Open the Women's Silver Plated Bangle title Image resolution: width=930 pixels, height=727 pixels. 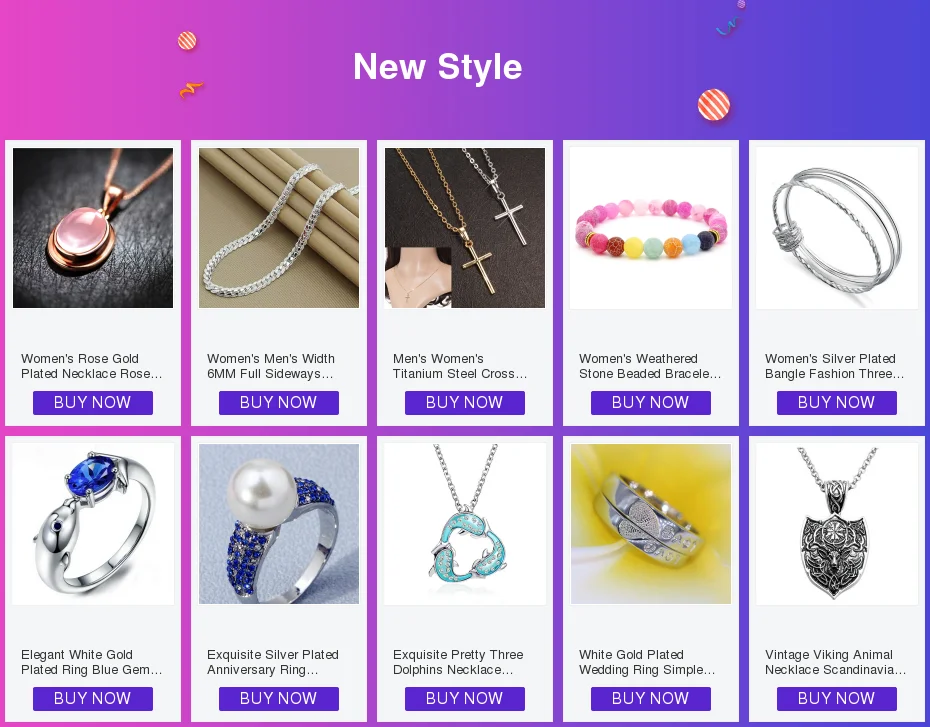(x=835, y=366)
